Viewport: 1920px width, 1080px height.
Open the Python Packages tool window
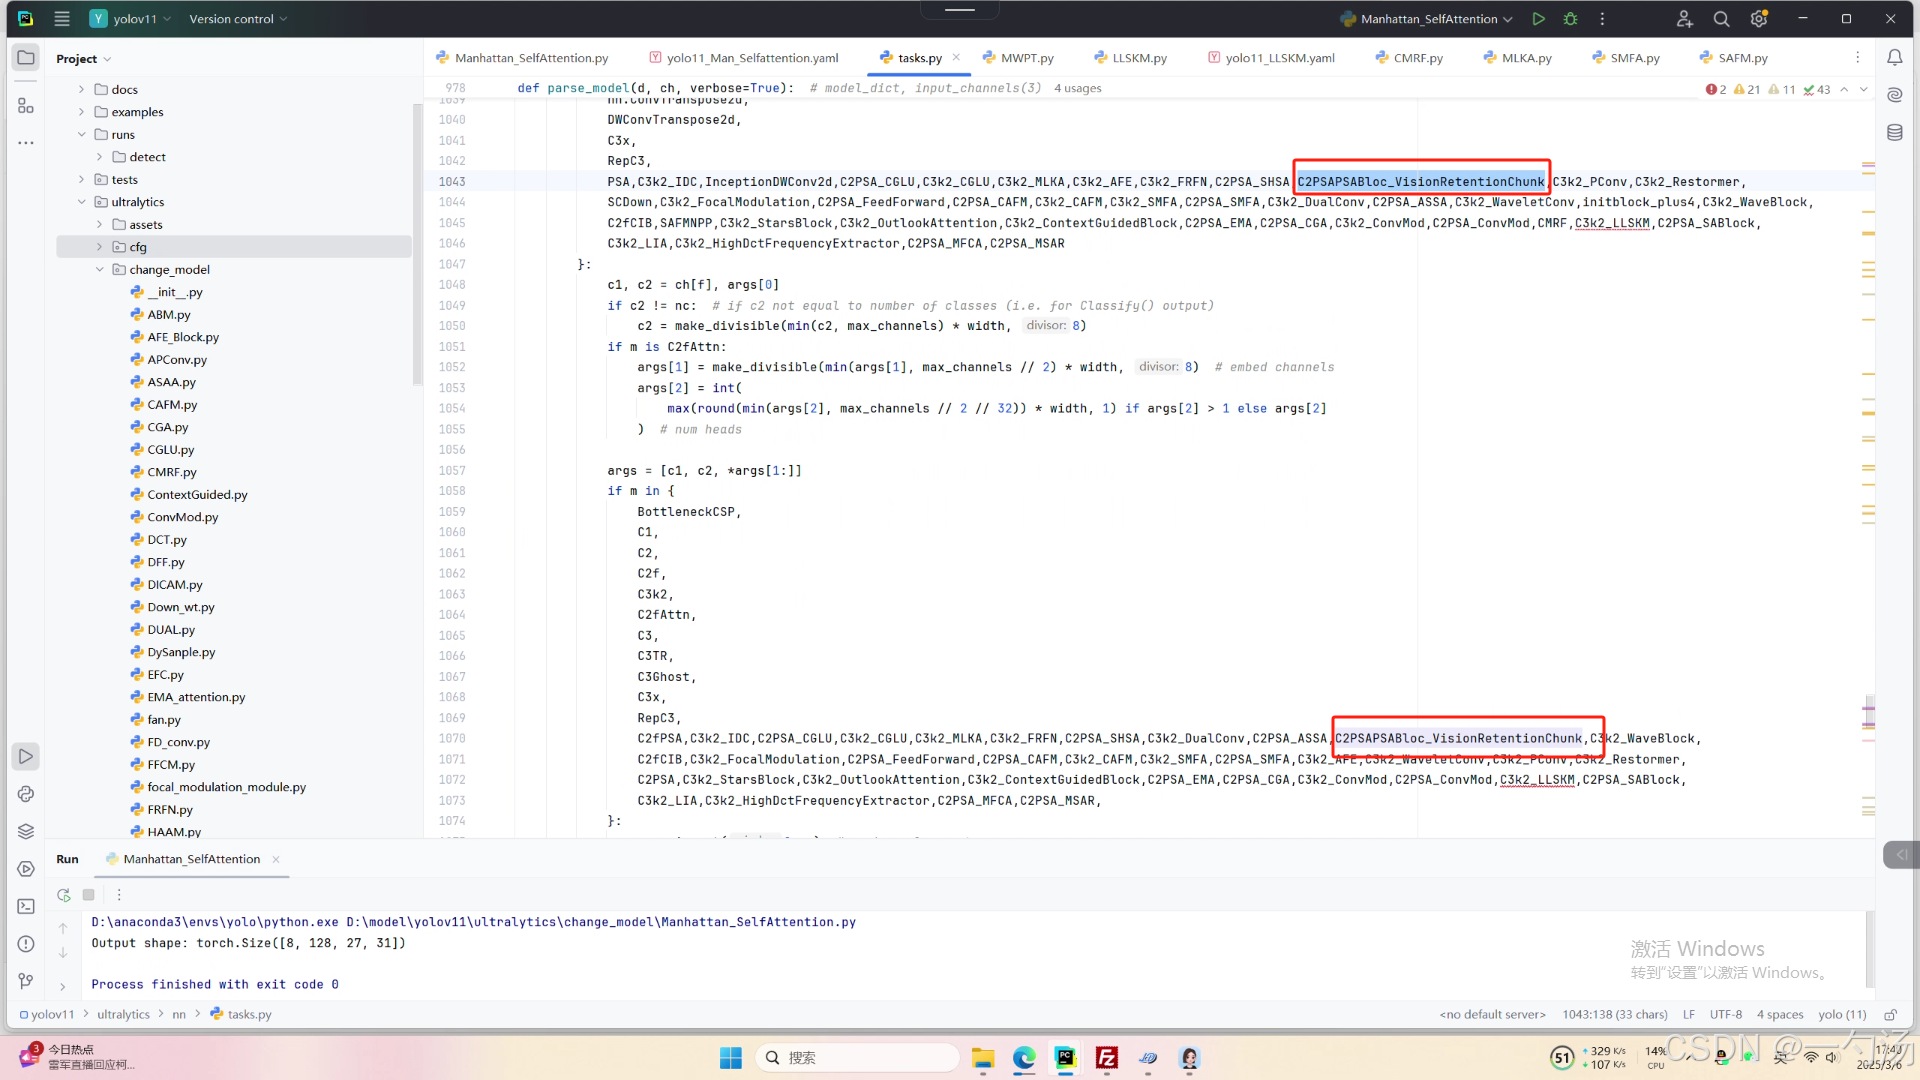click(x=26, y=831)
